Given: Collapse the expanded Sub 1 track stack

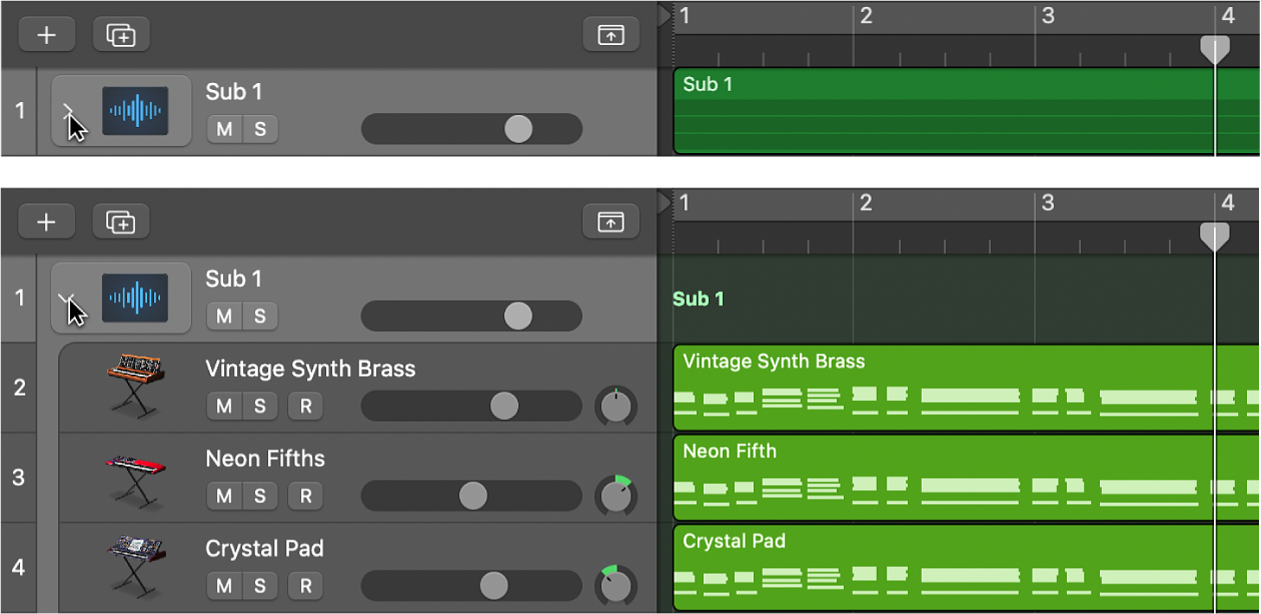Looking at the screenshot, I should tap(68, 298).
